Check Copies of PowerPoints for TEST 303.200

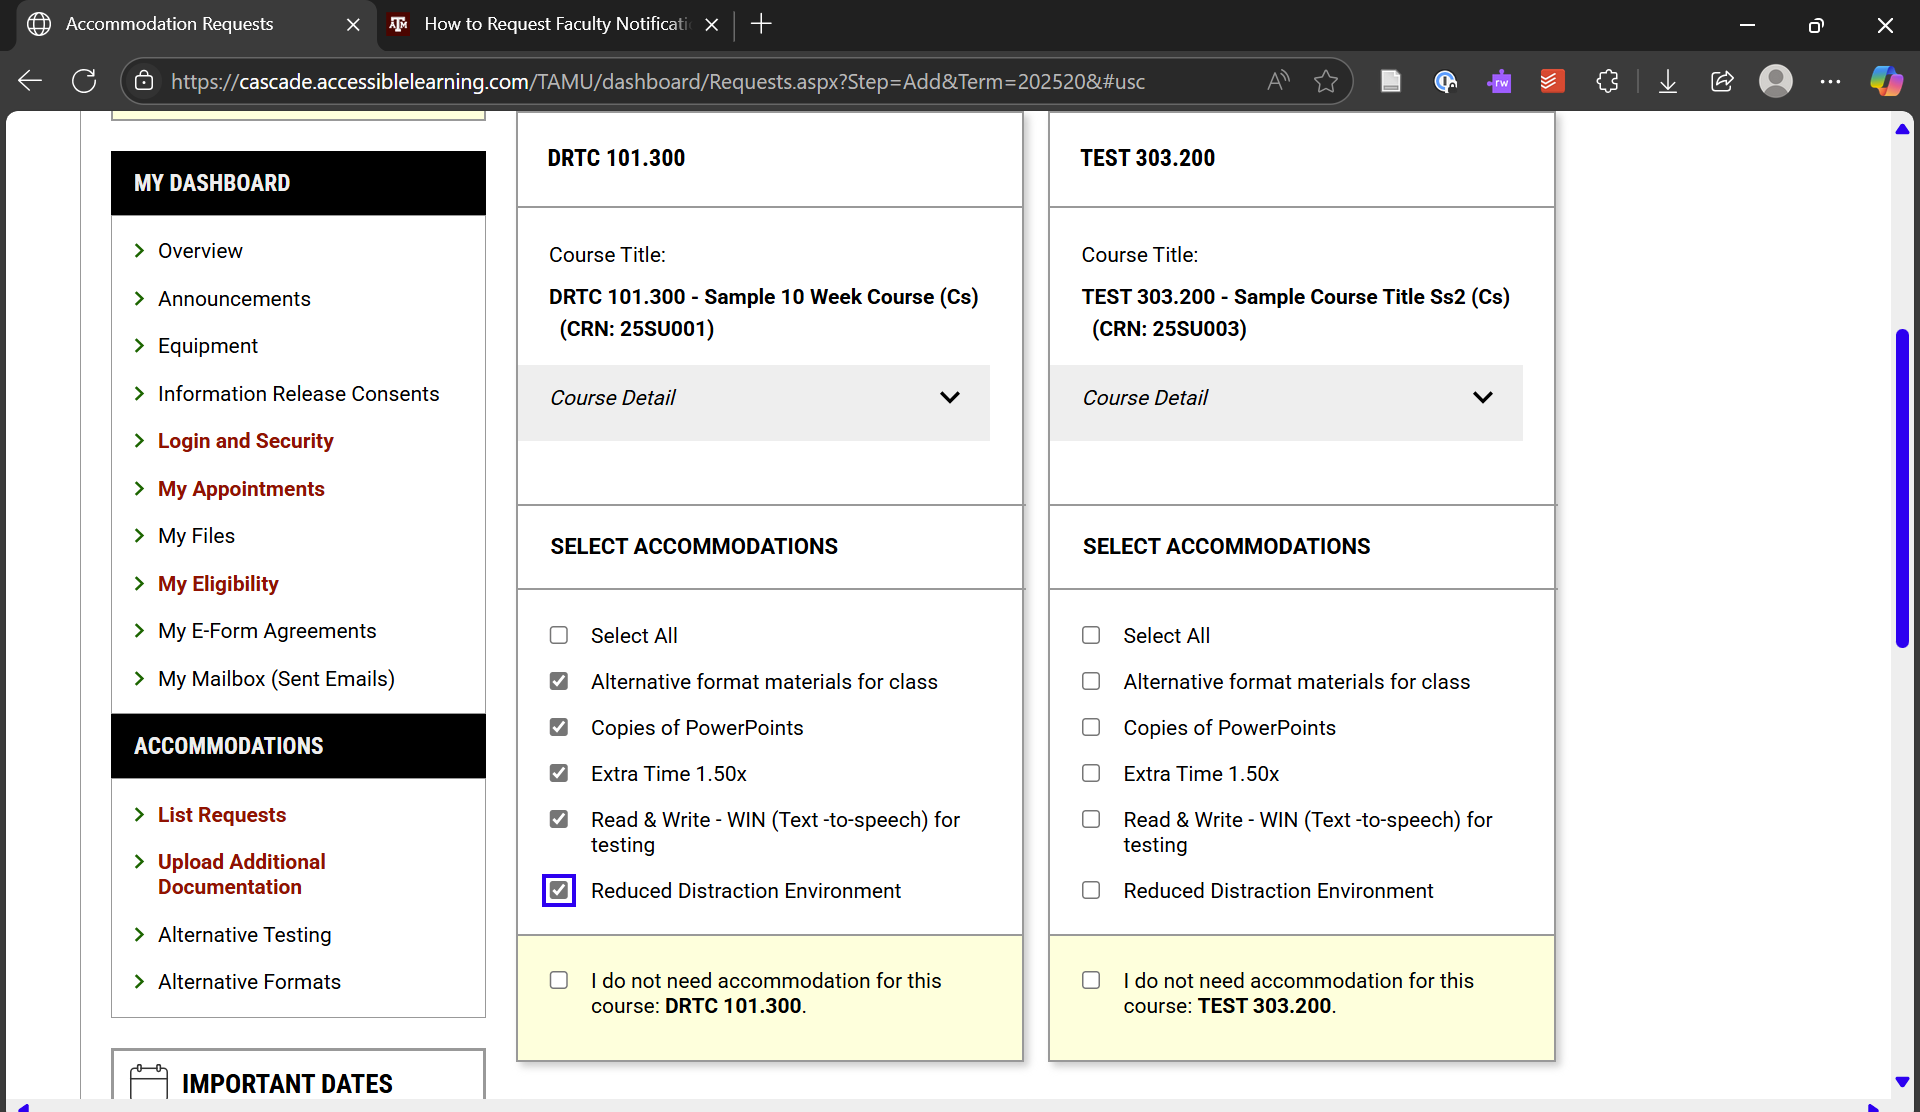1091,727
